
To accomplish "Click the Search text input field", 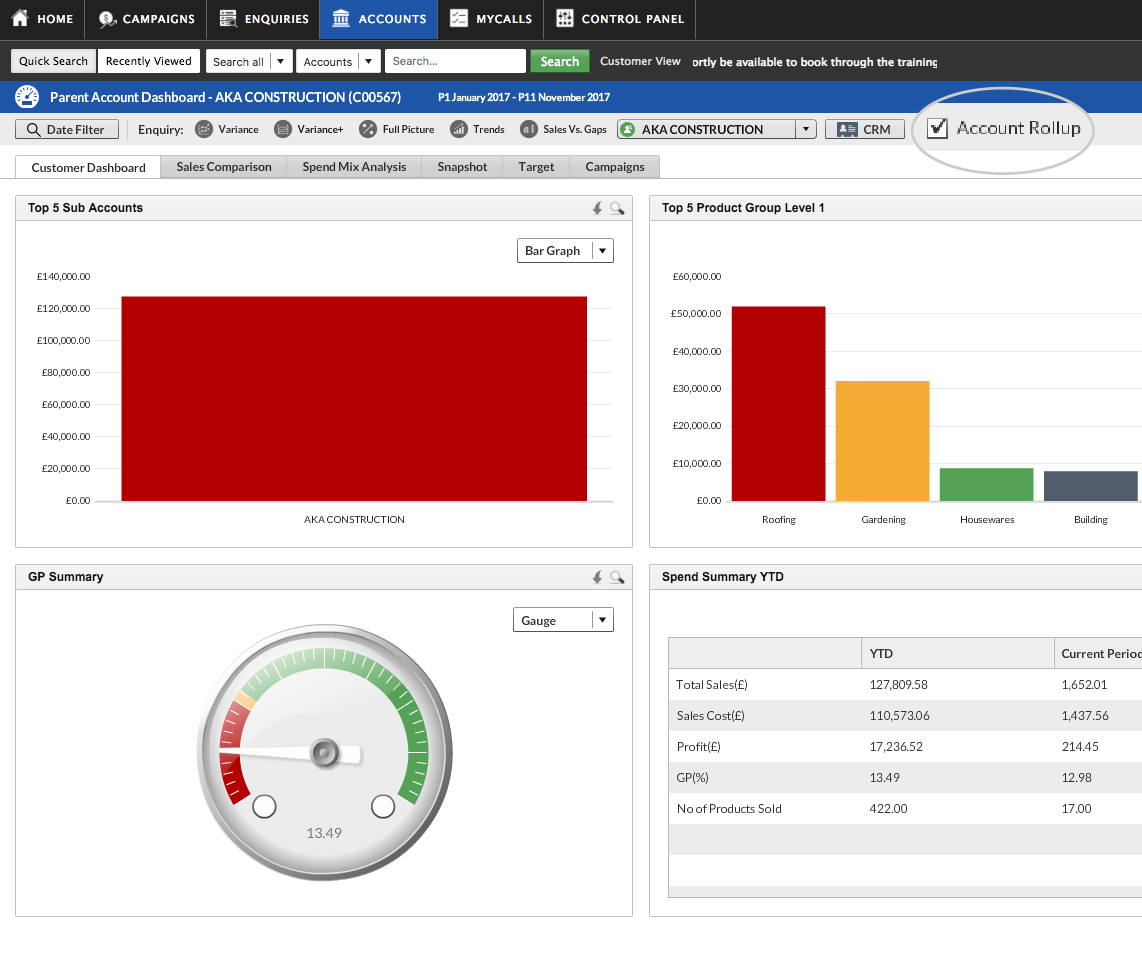I will point(455,61).
